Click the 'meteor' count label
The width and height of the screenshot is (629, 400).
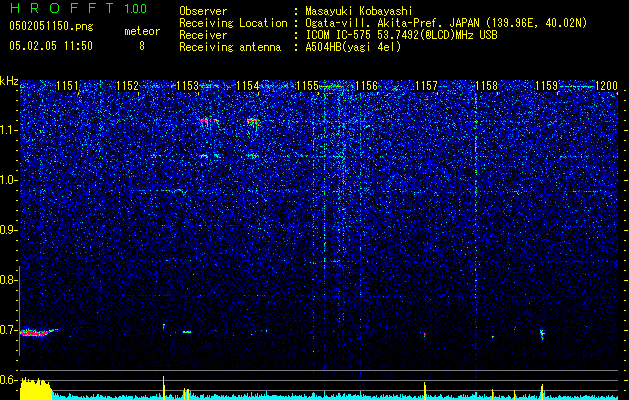(x=142, y=31)
